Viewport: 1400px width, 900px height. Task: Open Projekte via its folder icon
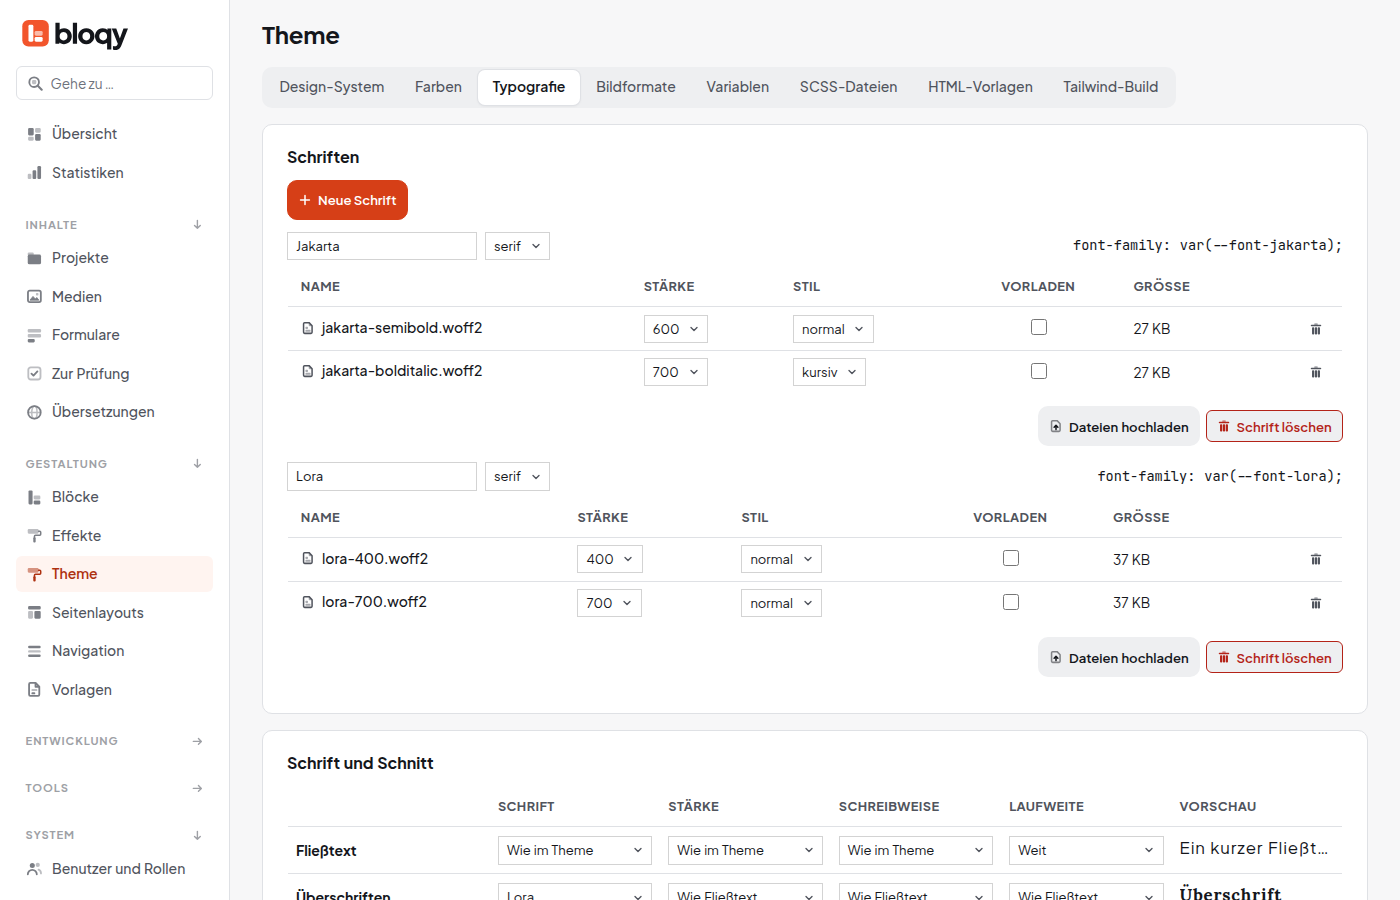pyautogui.click(x=34, y=258)
